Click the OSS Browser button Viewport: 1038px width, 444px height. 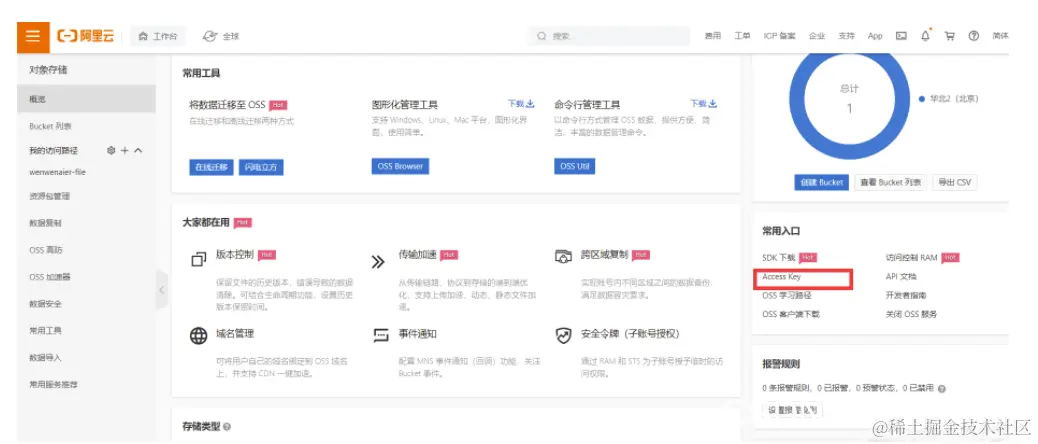400,167
